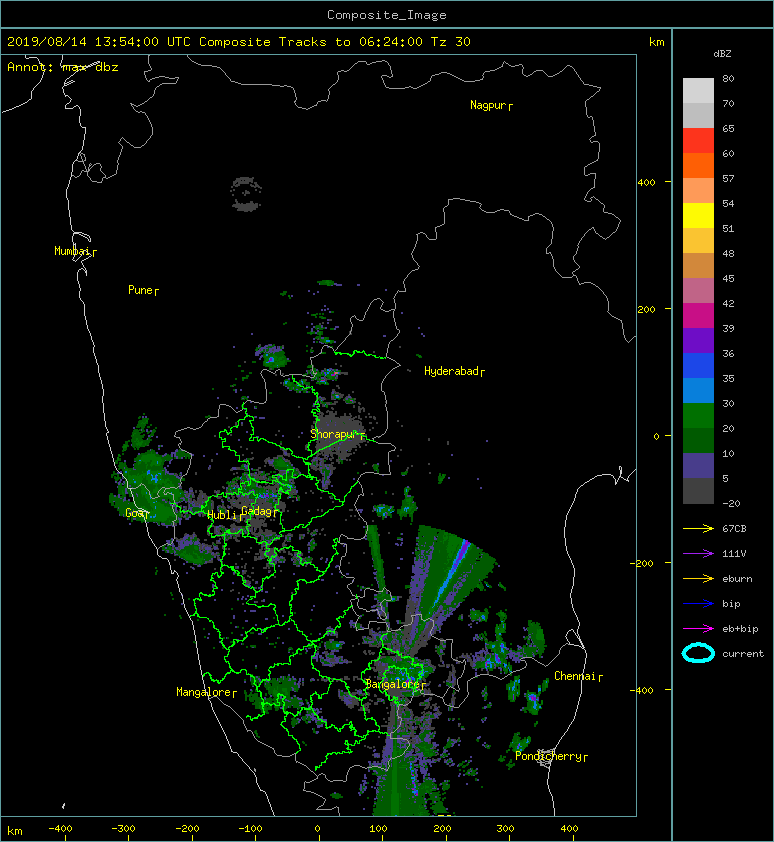Click the 'Annot: max dbz' annotation text

point(63,67)
